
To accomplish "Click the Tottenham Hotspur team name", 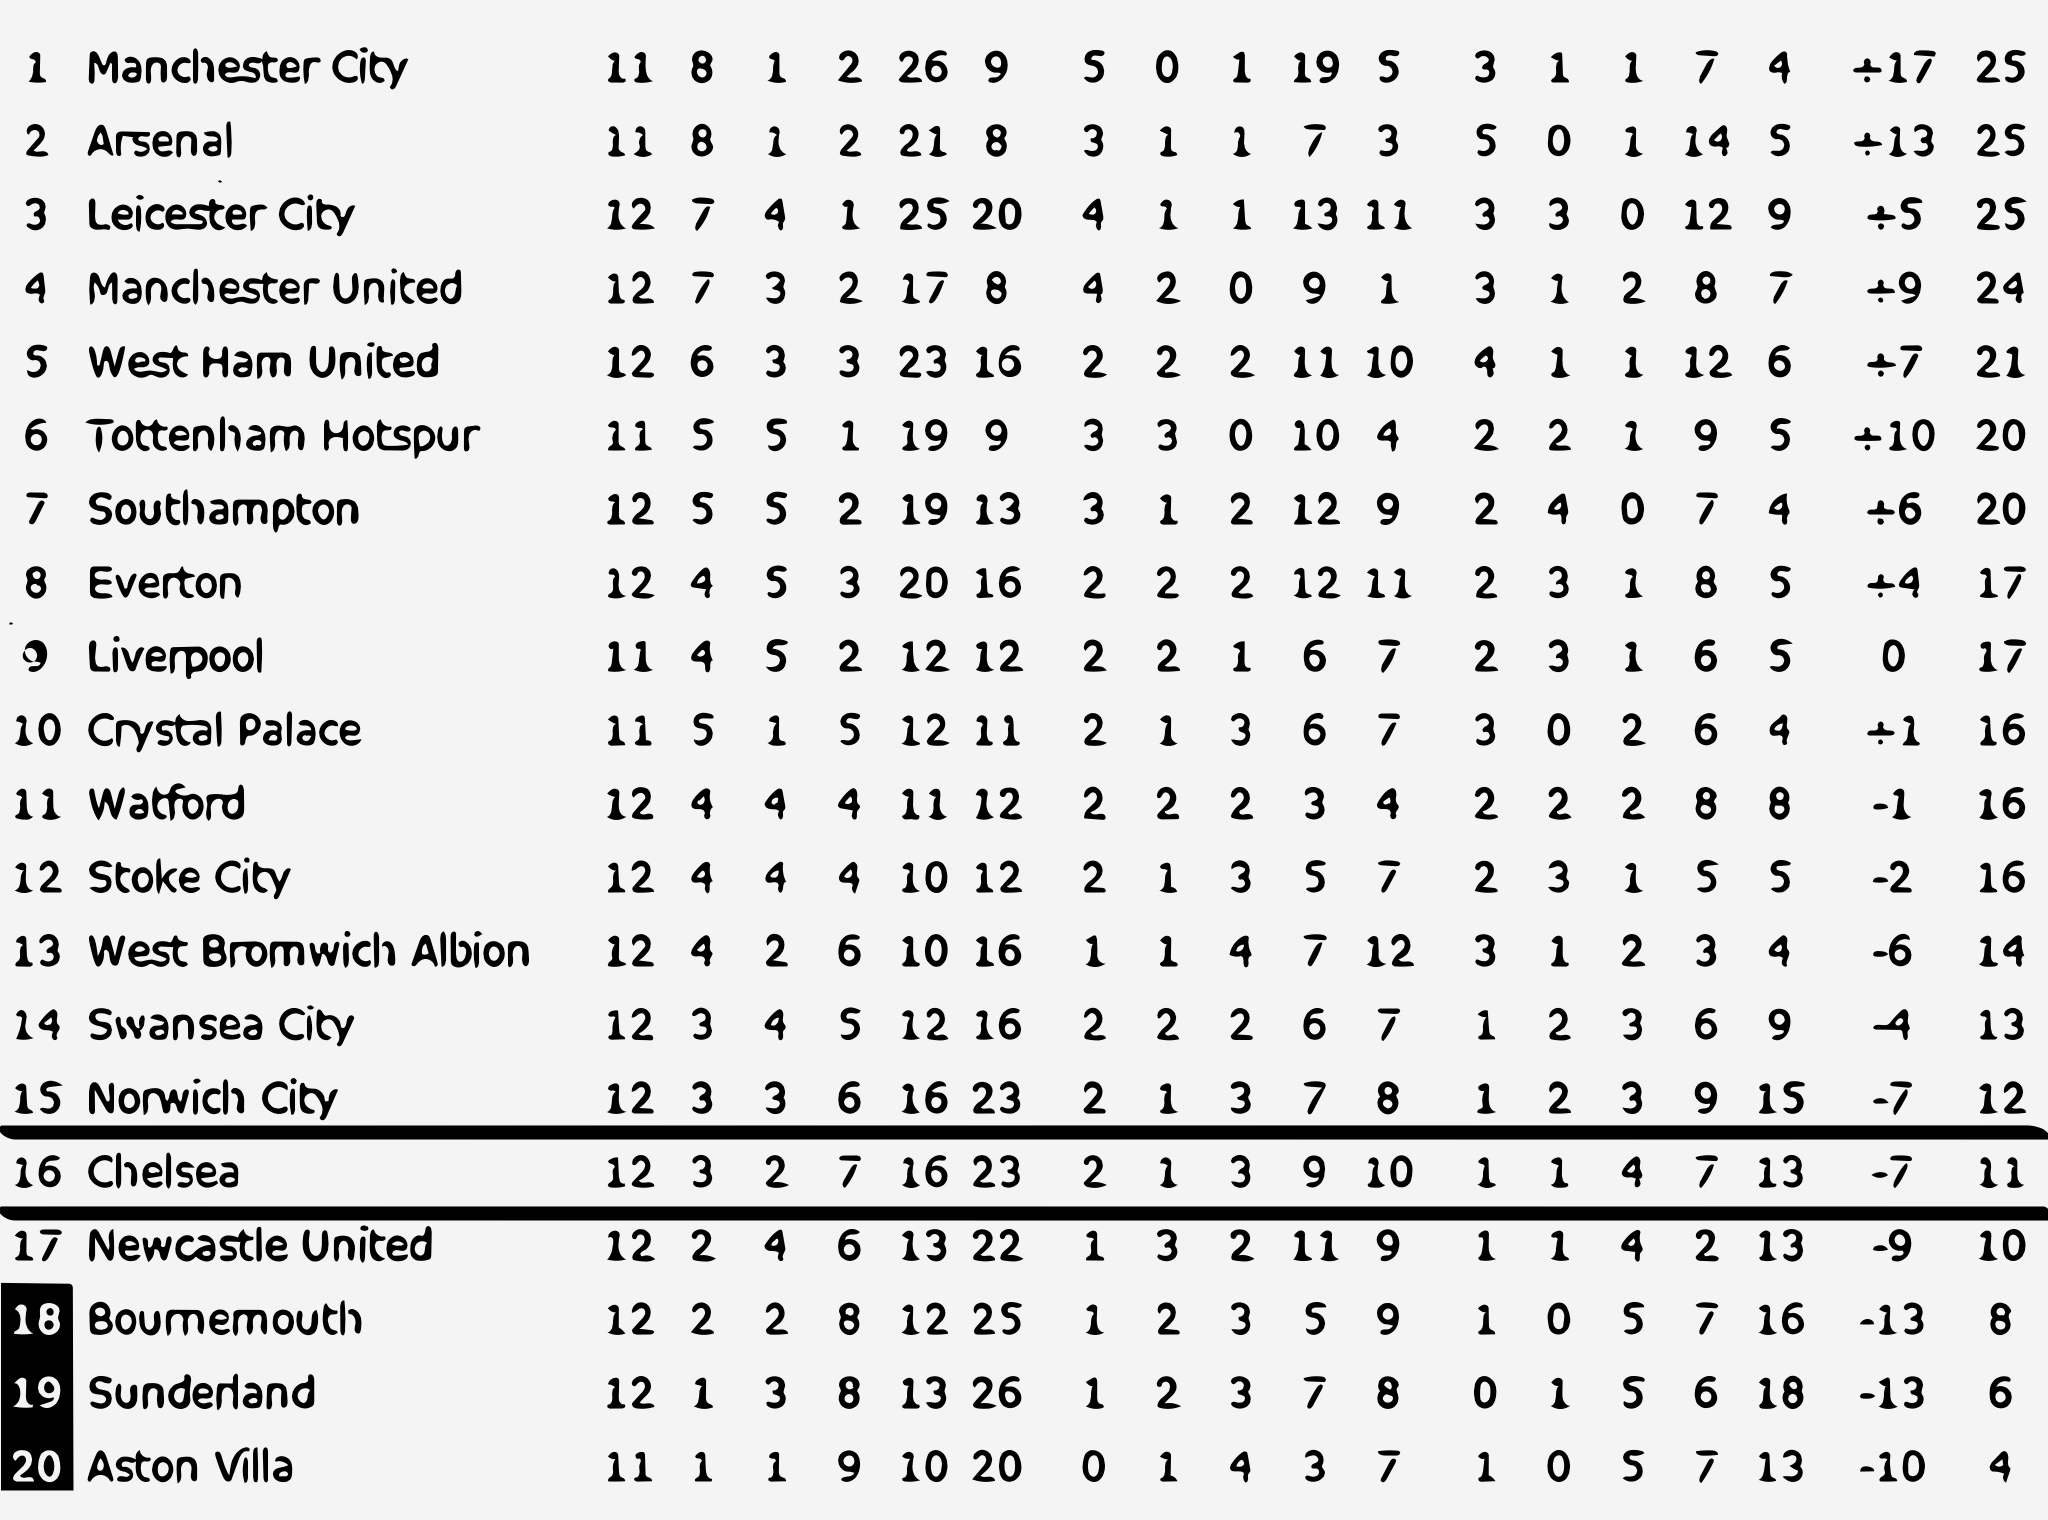I will point(283,436).
